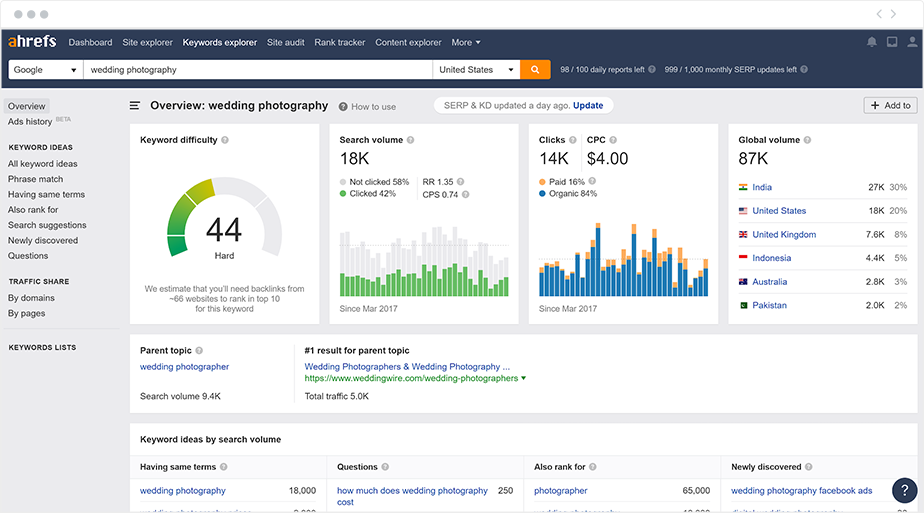Open Ads history in the sidebar
This screenshot has height=513, width=924.
pos(30,121)
